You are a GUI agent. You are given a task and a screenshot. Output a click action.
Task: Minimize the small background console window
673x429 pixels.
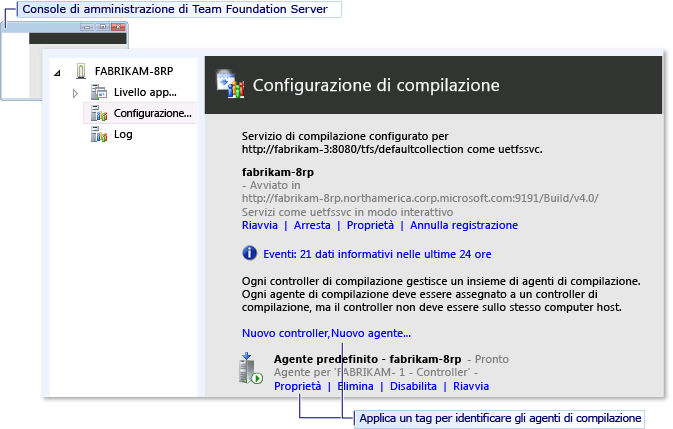[x=87, y=27]
